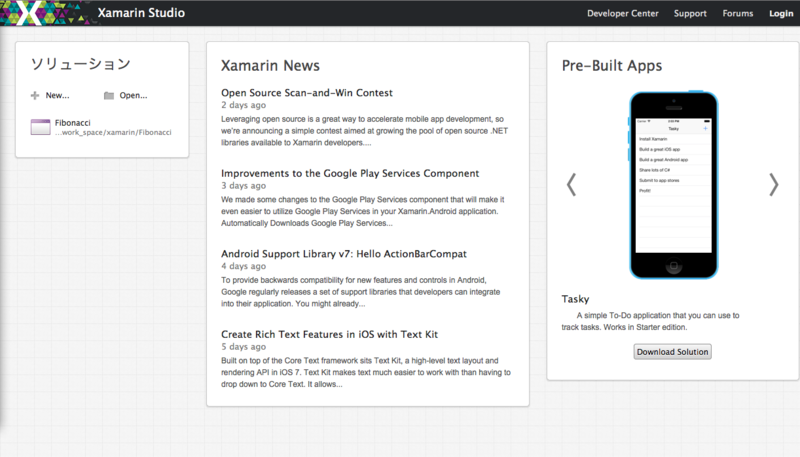Click the Fibonacci solution path text
The image size is (800, 457).
tap(113, 132)
